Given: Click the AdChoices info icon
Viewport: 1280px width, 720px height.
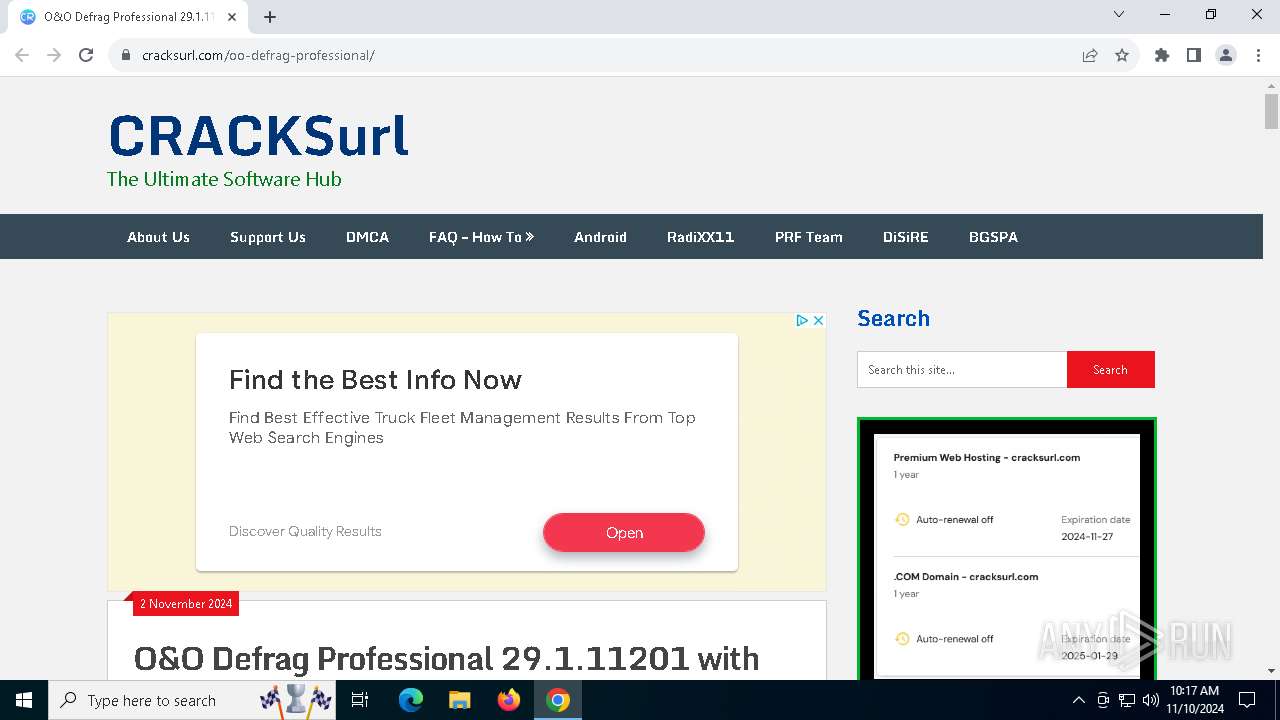Looking at the screenshot, I should (x=802, y=321).
